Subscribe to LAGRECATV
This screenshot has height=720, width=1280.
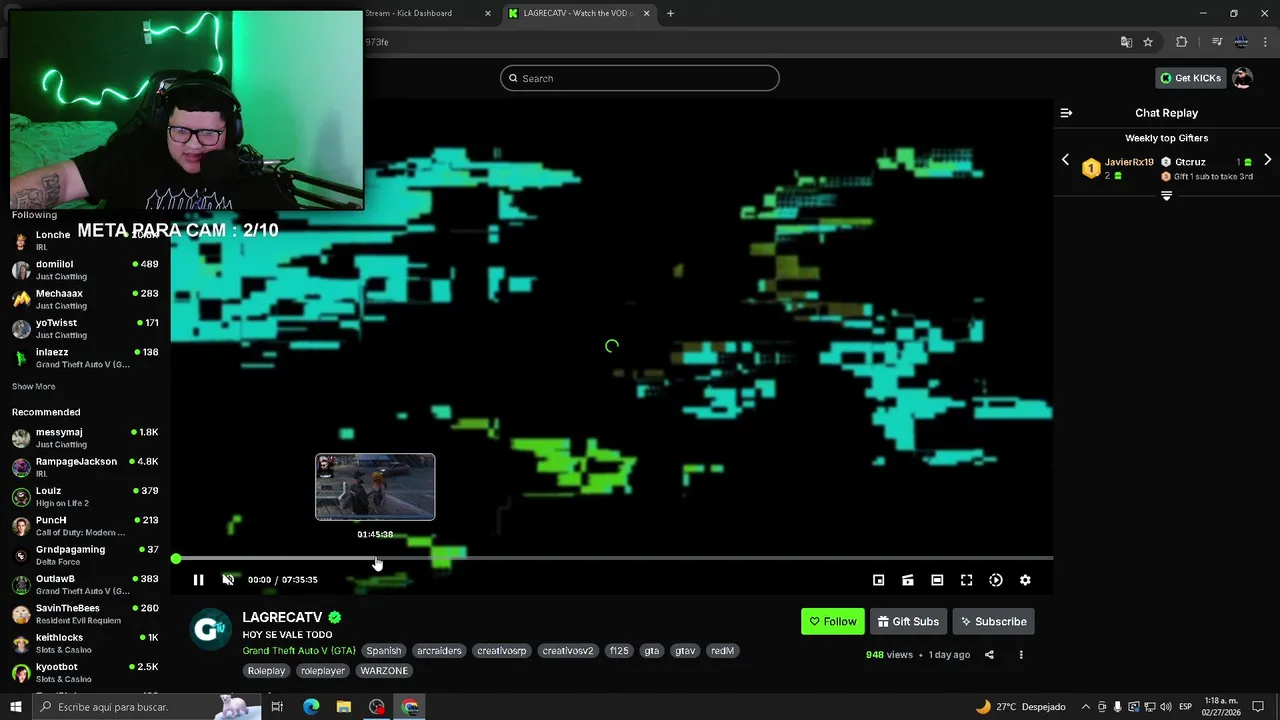pyautogui.click(x=993, y=621)
